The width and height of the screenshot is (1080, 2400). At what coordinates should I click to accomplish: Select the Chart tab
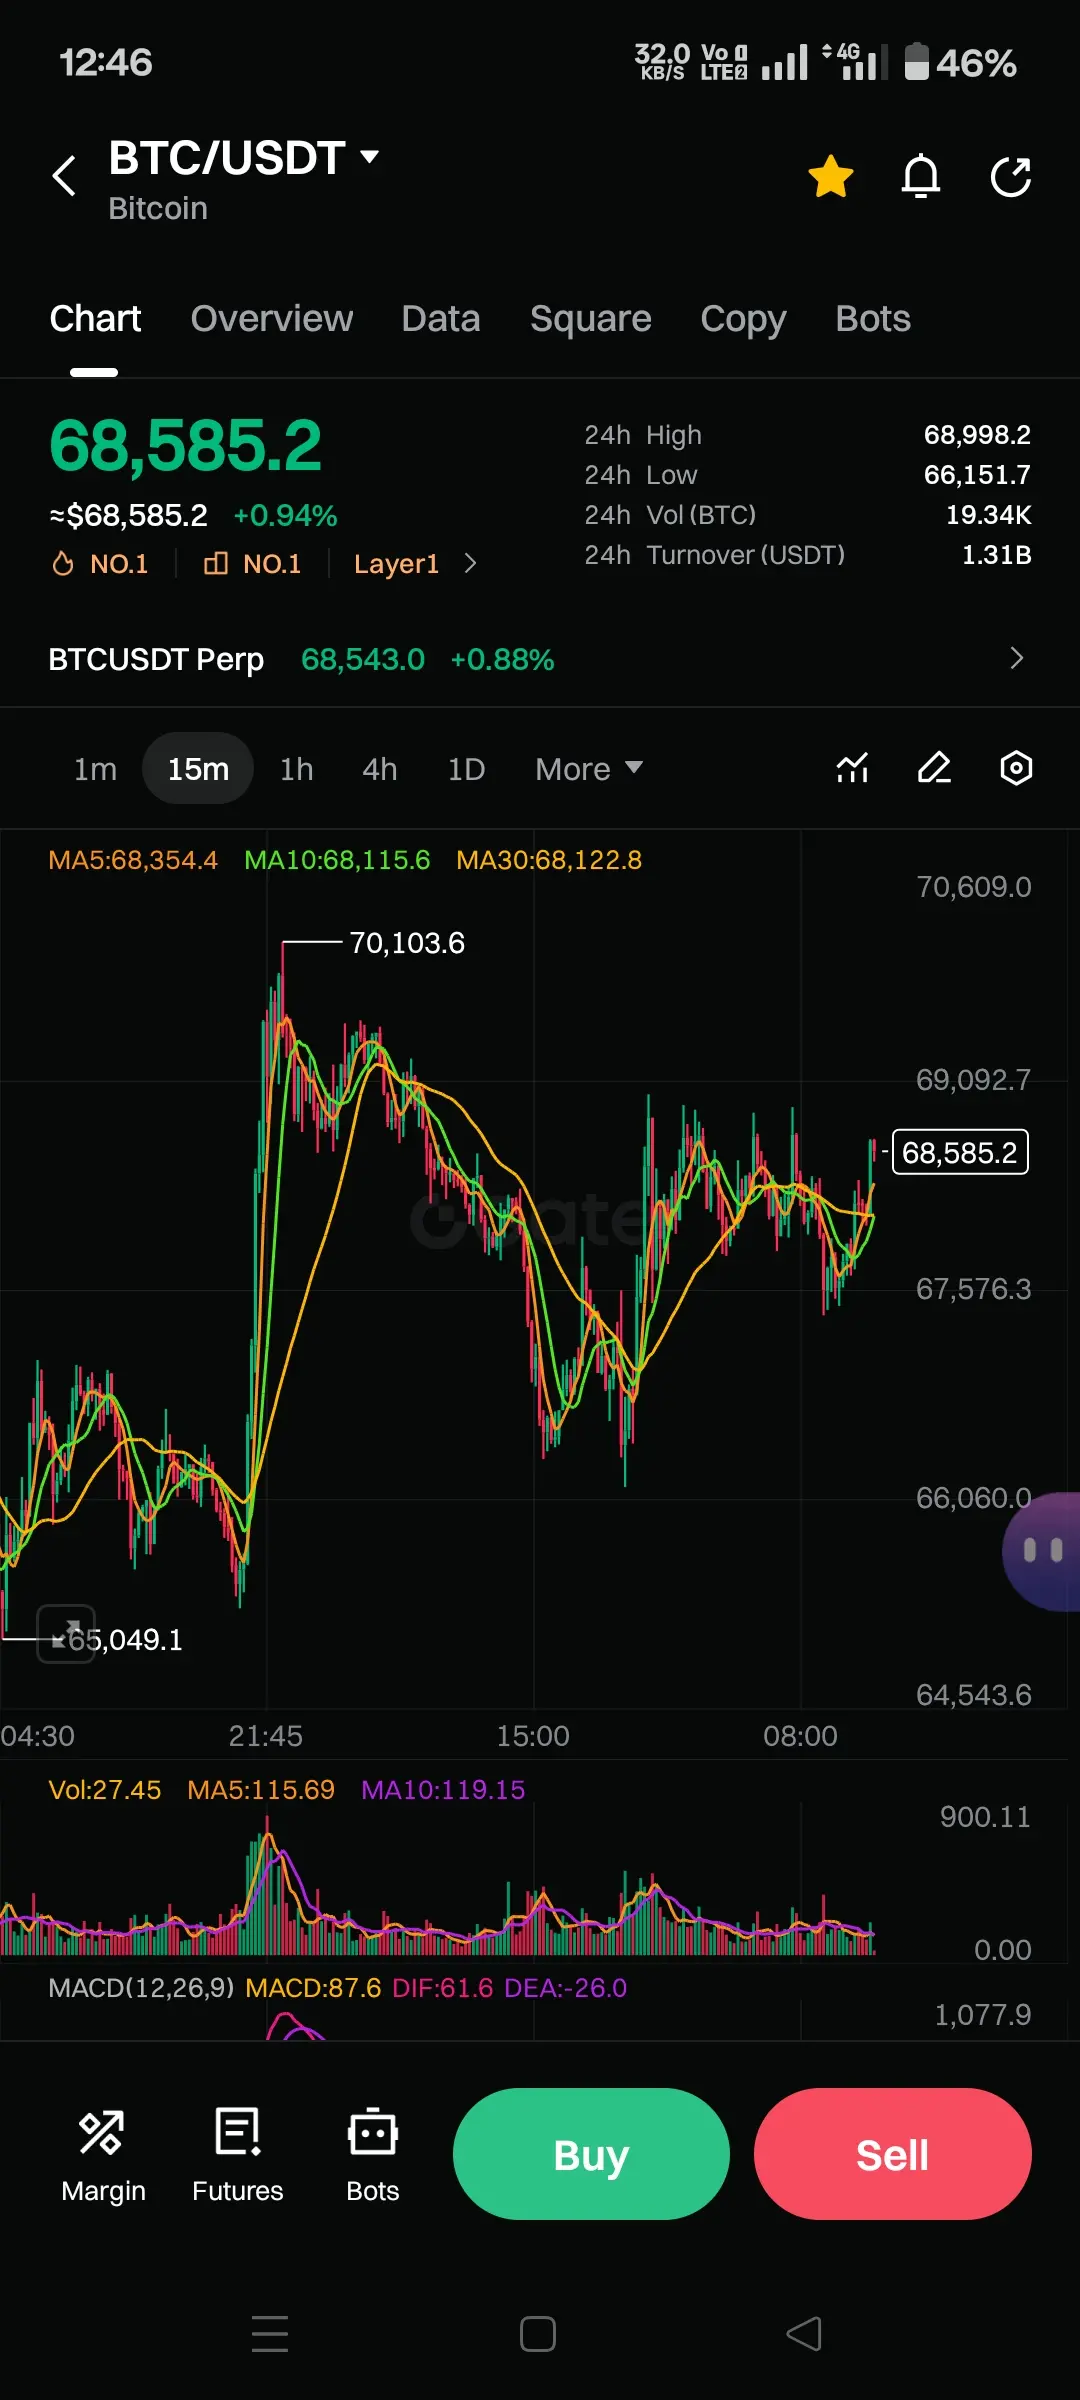(x=95, y=318)
